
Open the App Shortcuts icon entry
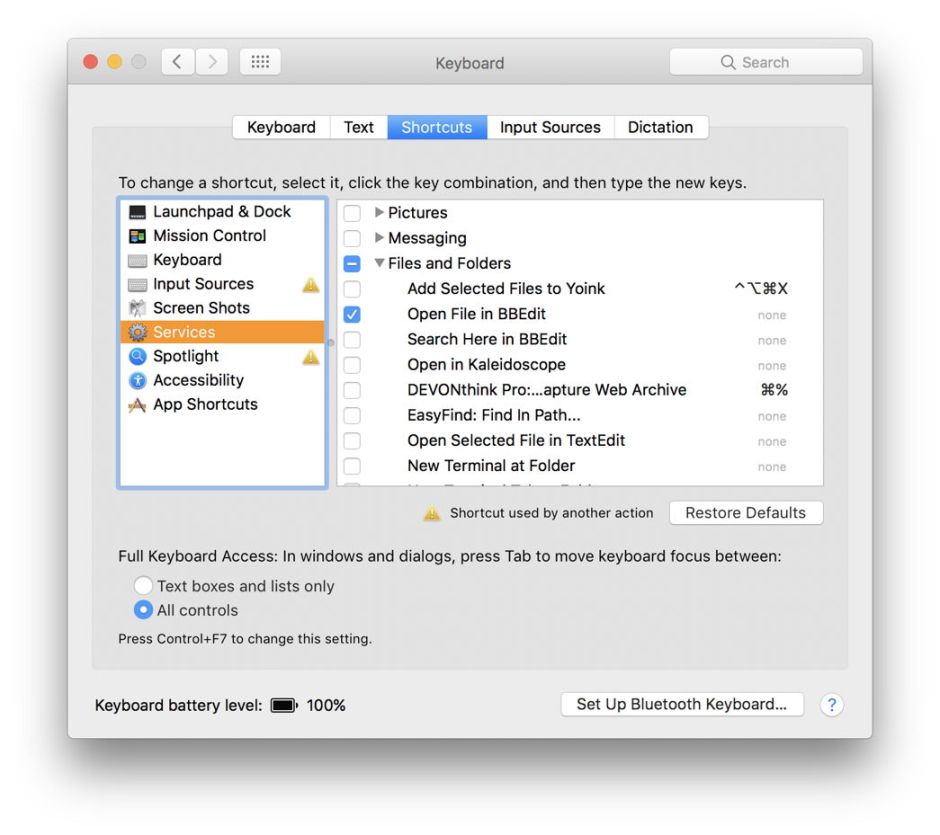[x=137, y=404]
